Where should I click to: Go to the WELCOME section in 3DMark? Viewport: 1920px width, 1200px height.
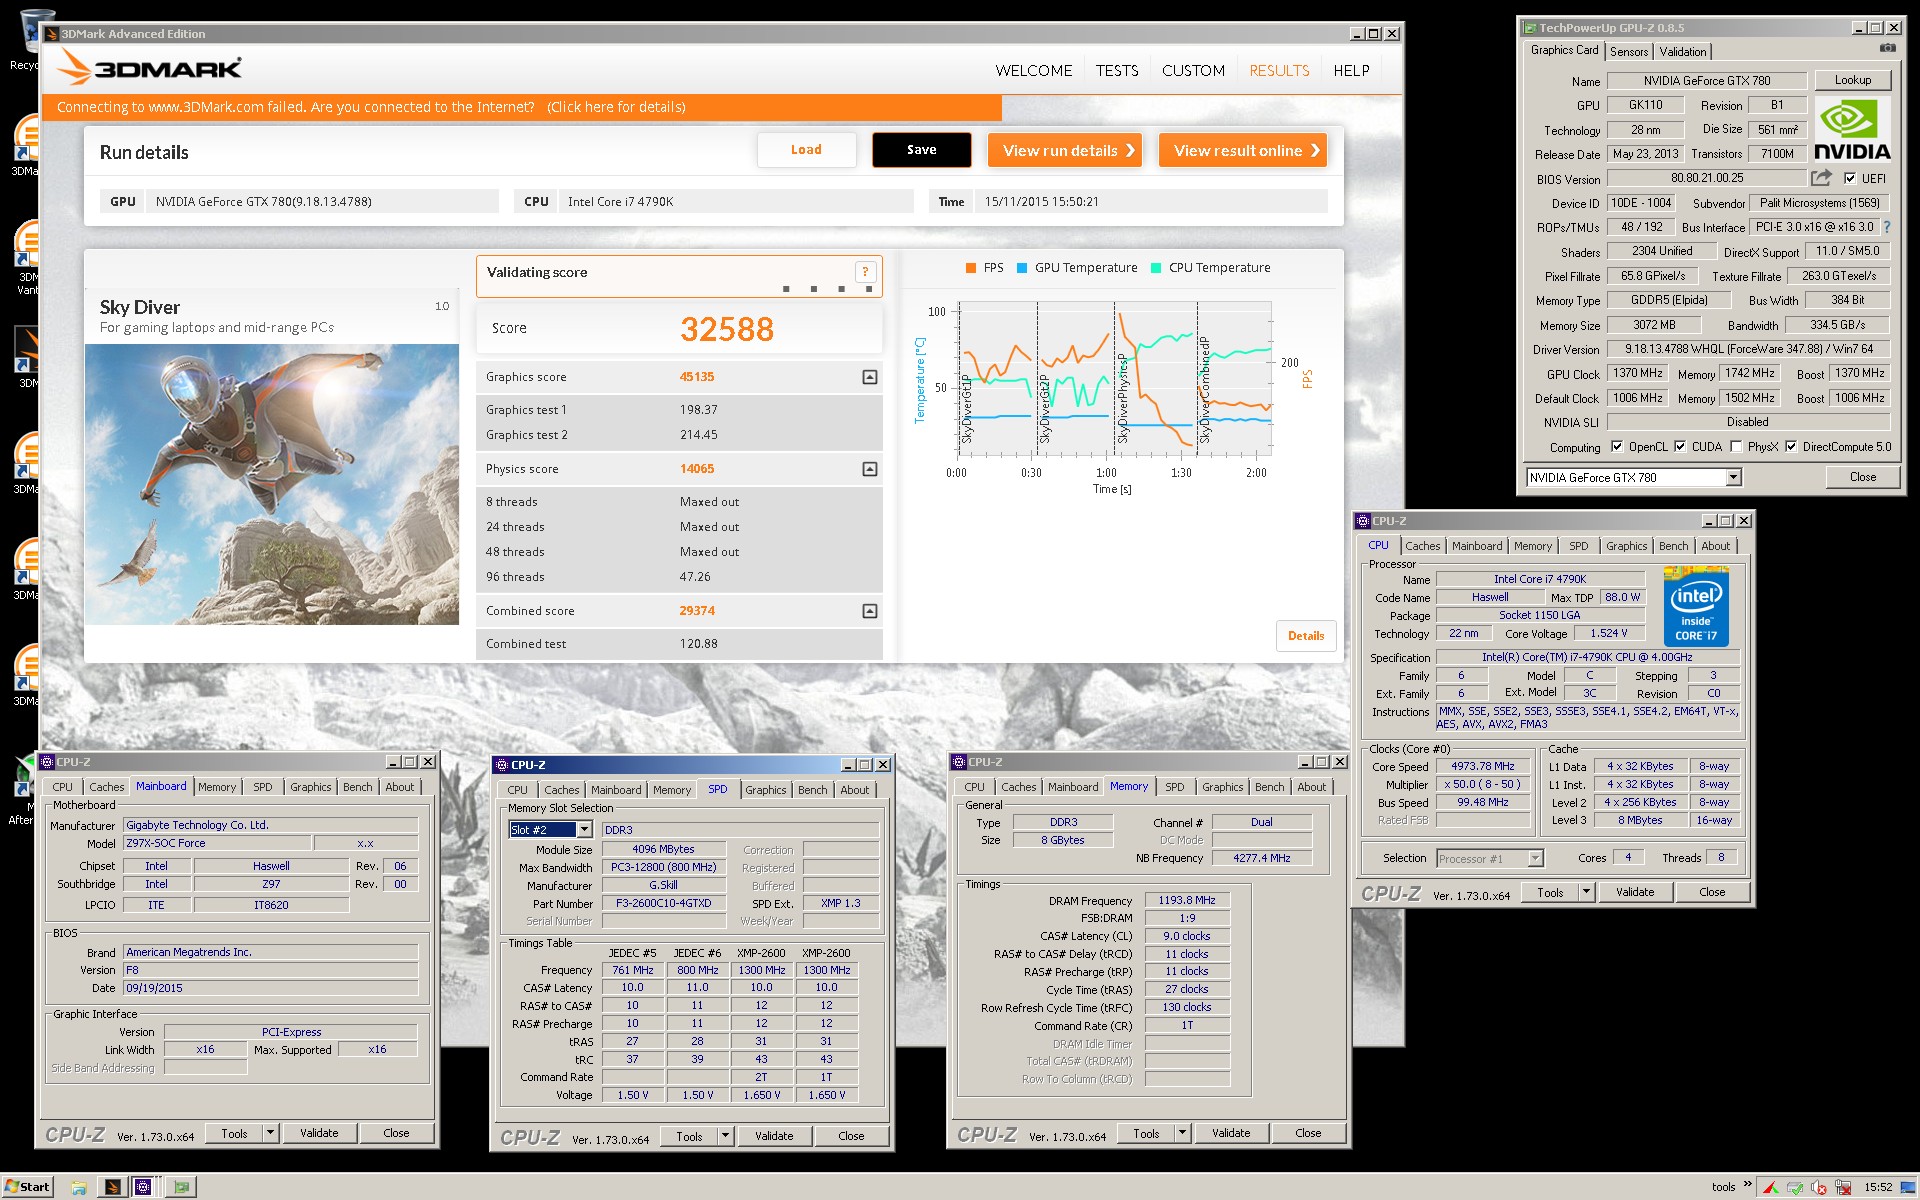[x=1033, y=71]
